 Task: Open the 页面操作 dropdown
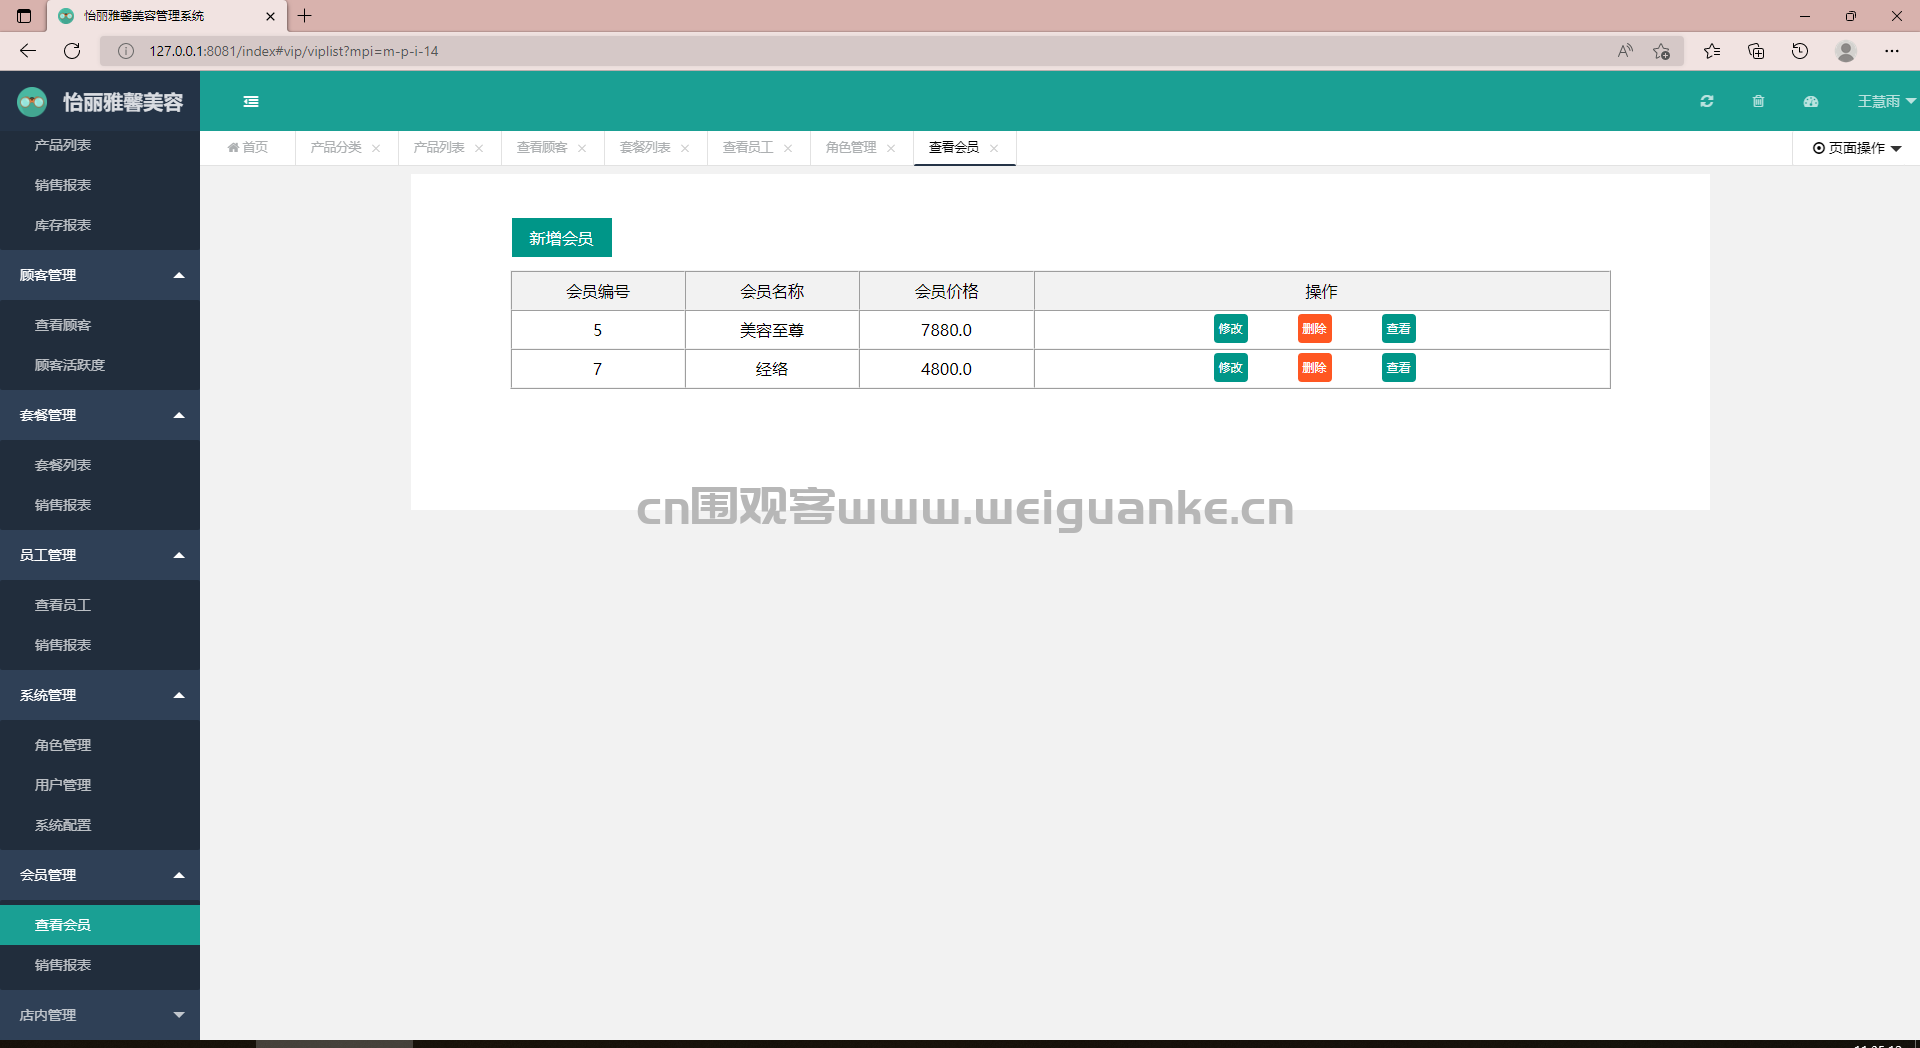coord(1857,148)
